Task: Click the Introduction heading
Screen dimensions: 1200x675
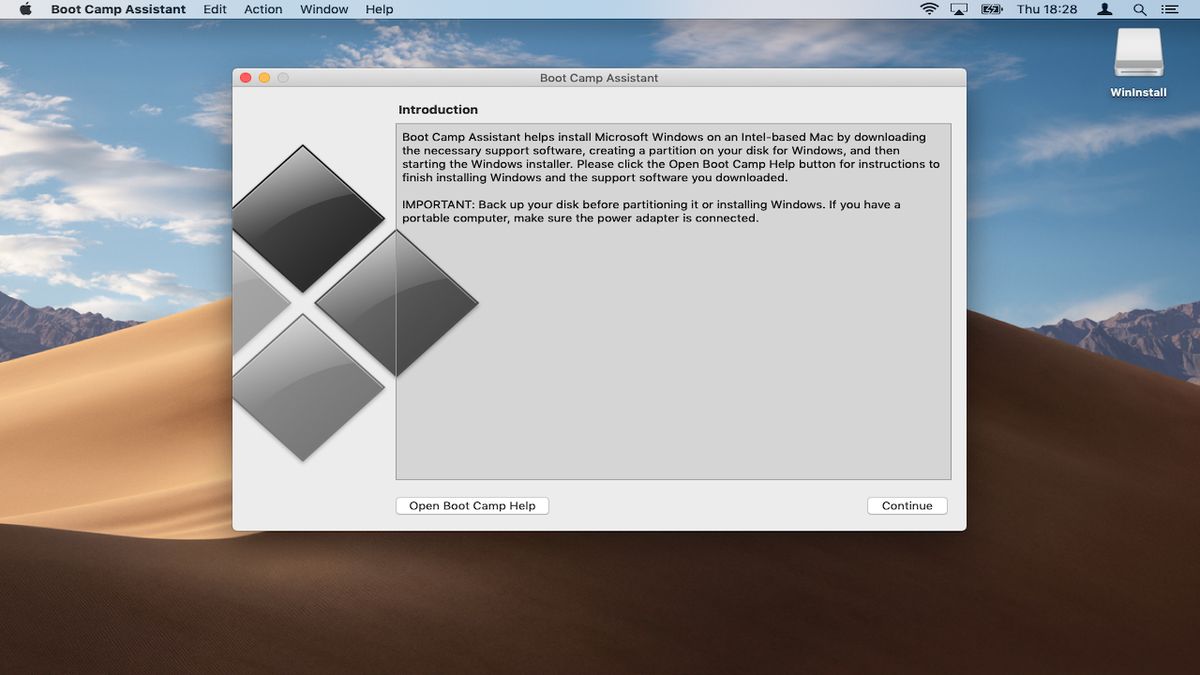Action: [x=438, y=110]
